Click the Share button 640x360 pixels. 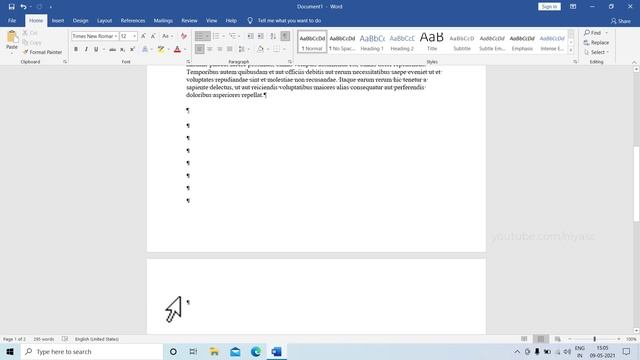click(x=620, y=21)
